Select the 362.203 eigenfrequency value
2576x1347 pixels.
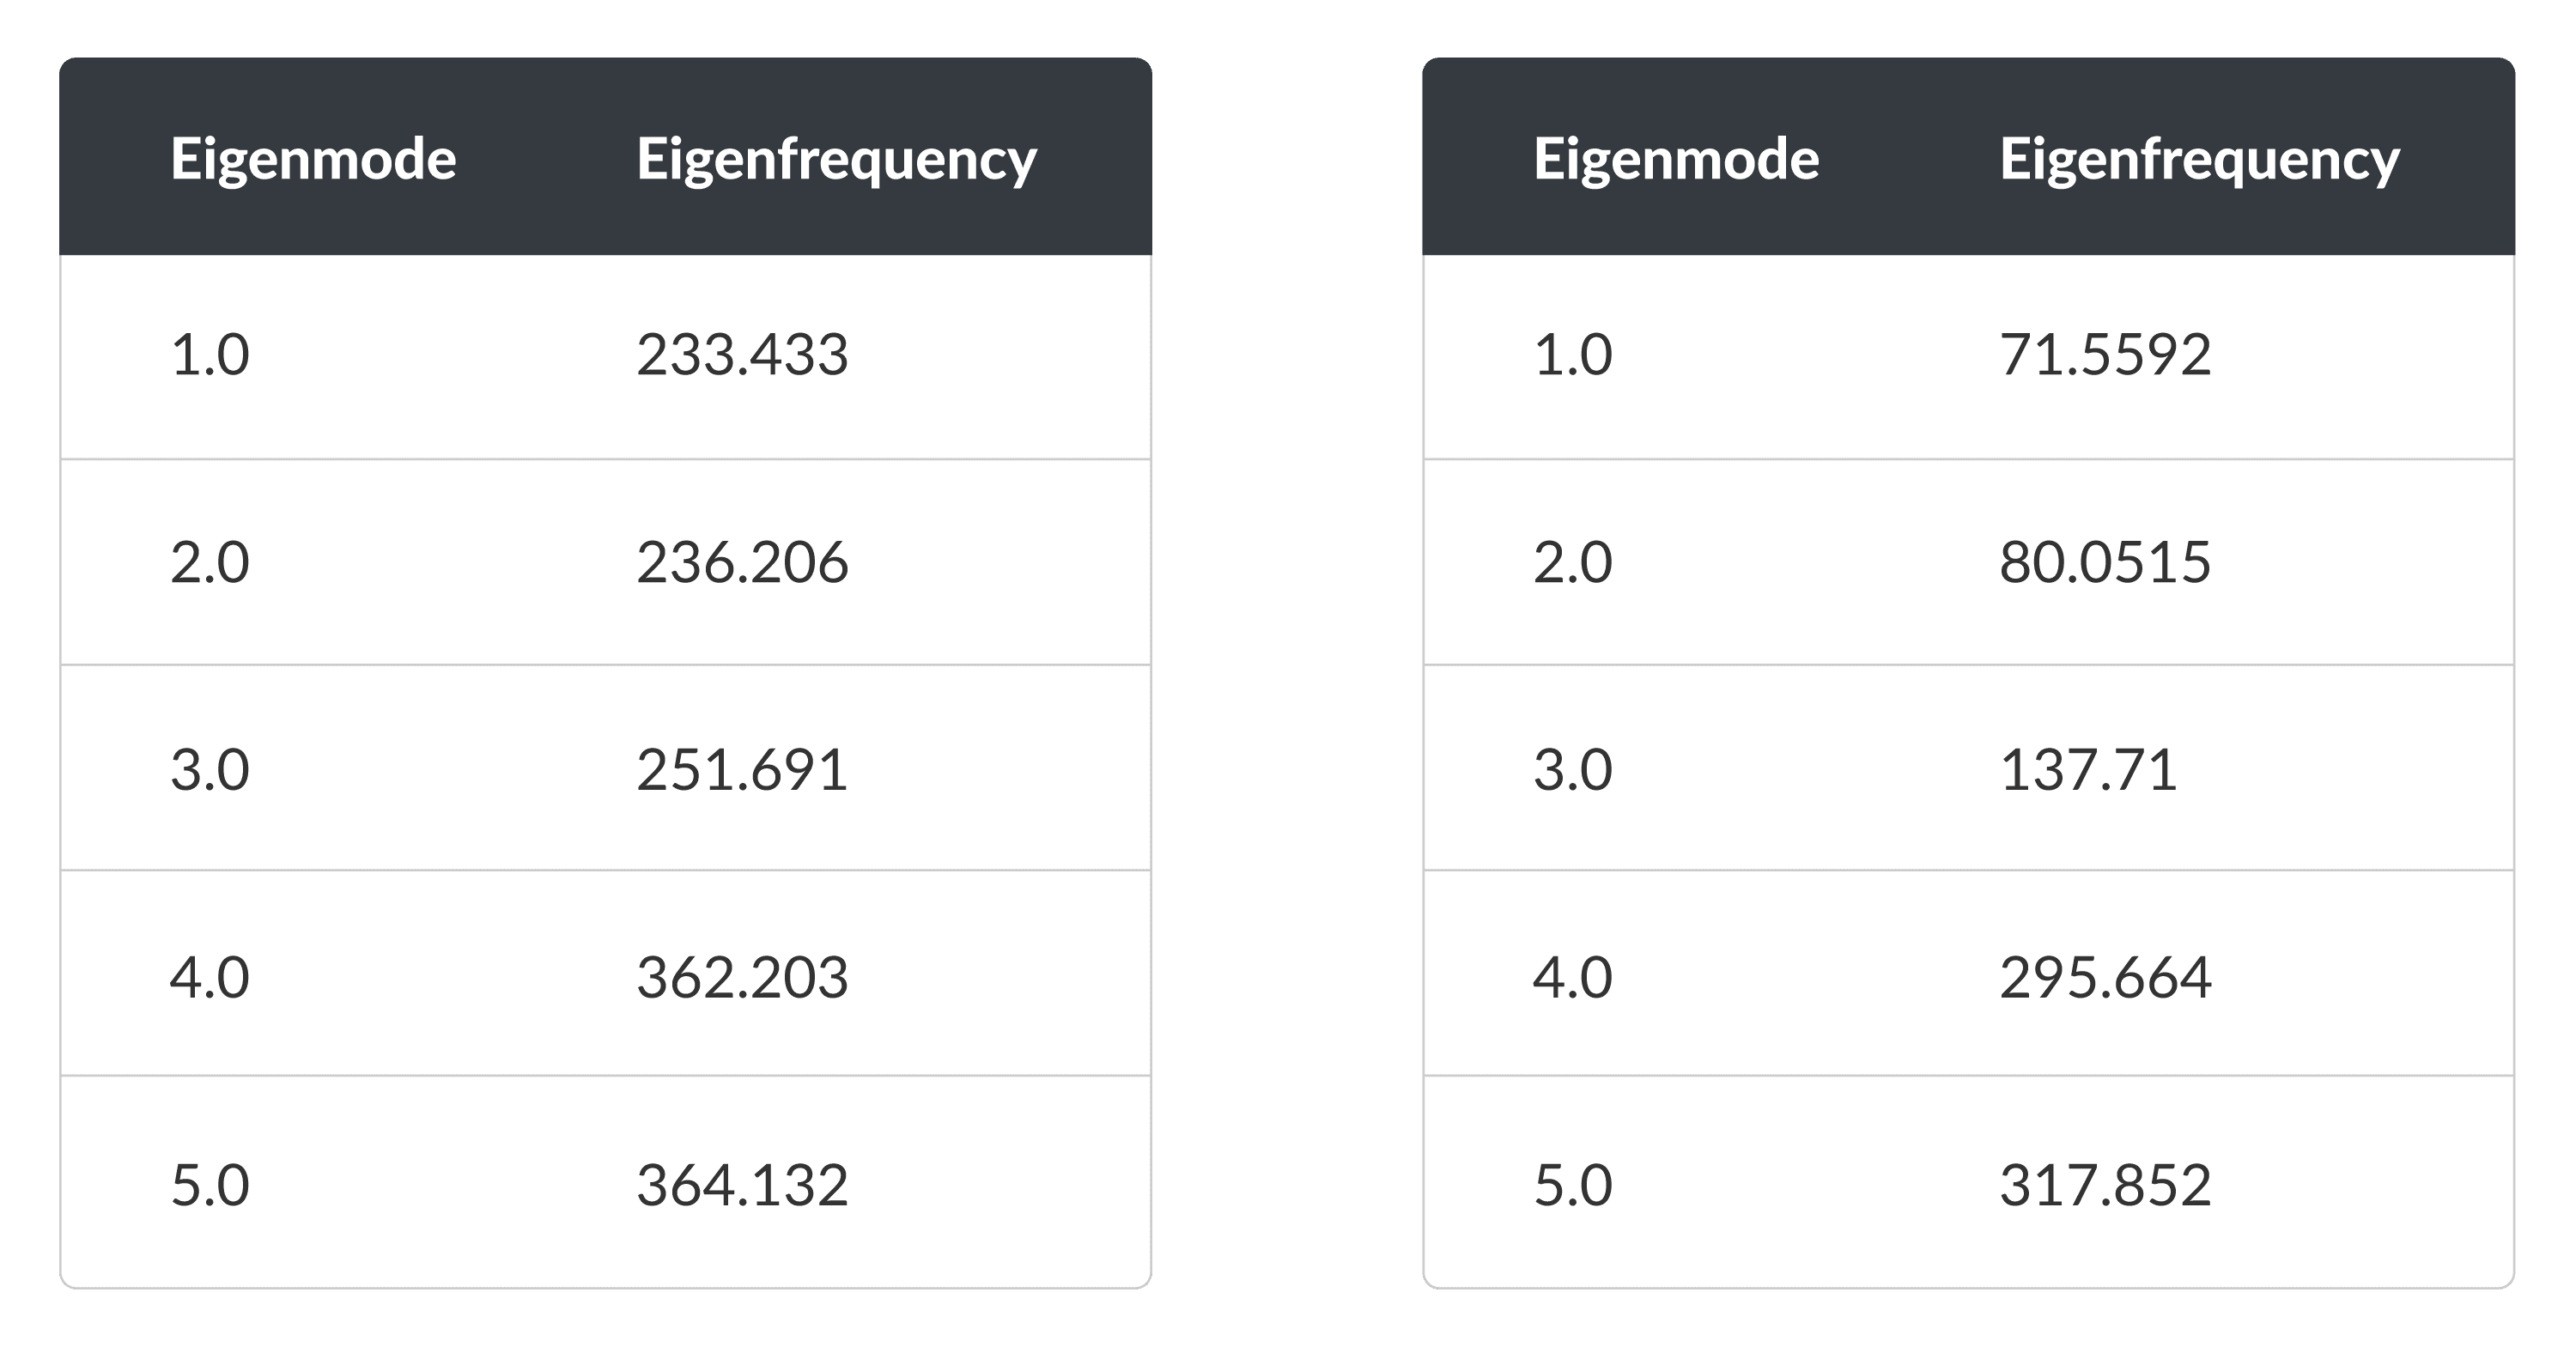click(x=742, y=977)
